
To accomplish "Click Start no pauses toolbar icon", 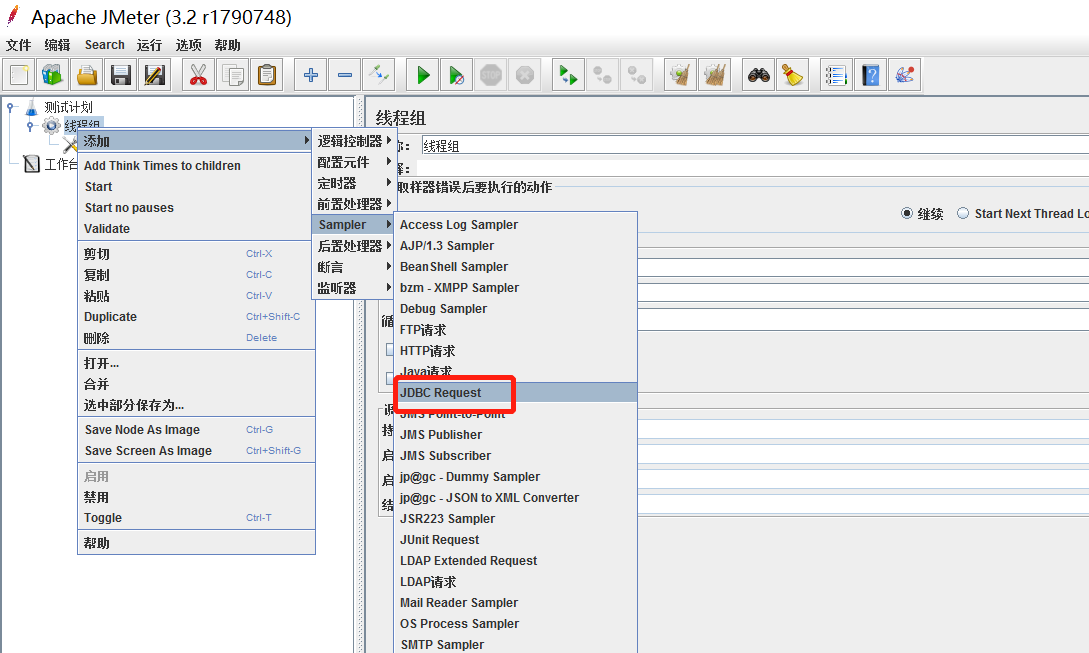I will click(456, 75).
